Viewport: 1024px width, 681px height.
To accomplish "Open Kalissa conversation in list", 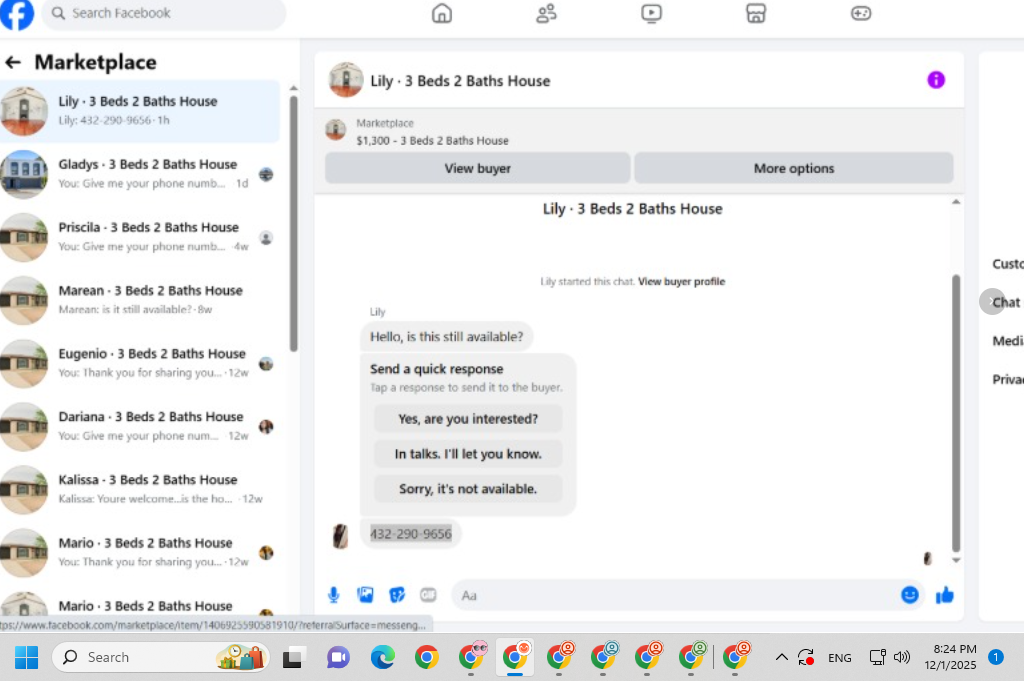I will click(140, 490).
